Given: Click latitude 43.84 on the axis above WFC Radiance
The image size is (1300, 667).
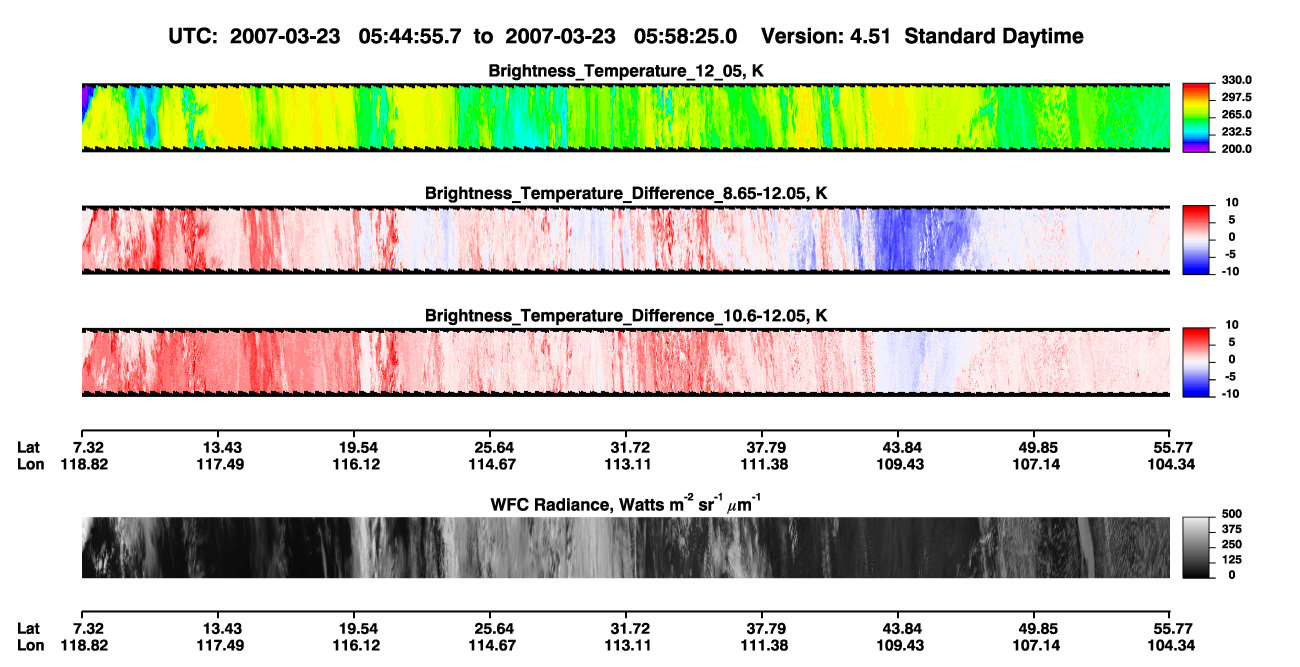Looking at the screenshot, I should tap(900, 447).
